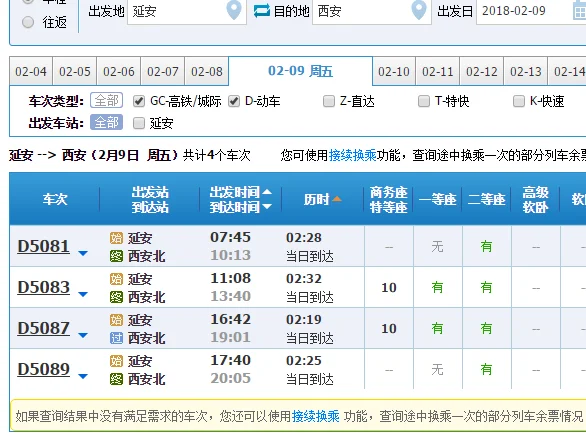Click second-class 有 for D5083
This screenshot has height=433, width=586.
click(x=486, y=288)
